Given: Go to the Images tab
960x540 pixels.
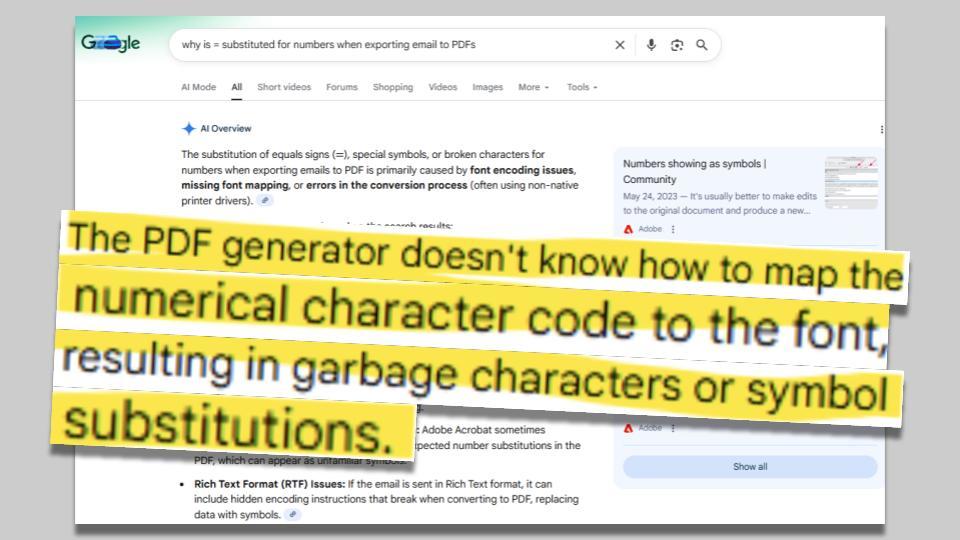Looking at the screenshot, I should point(487,87).
